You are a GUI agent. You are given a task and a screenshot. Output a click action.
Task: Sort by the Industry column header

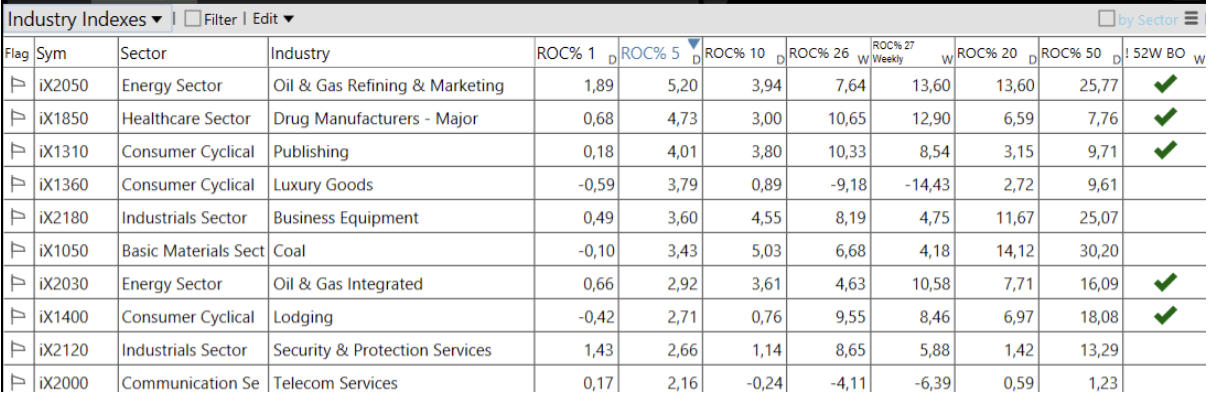pos(300,54)
